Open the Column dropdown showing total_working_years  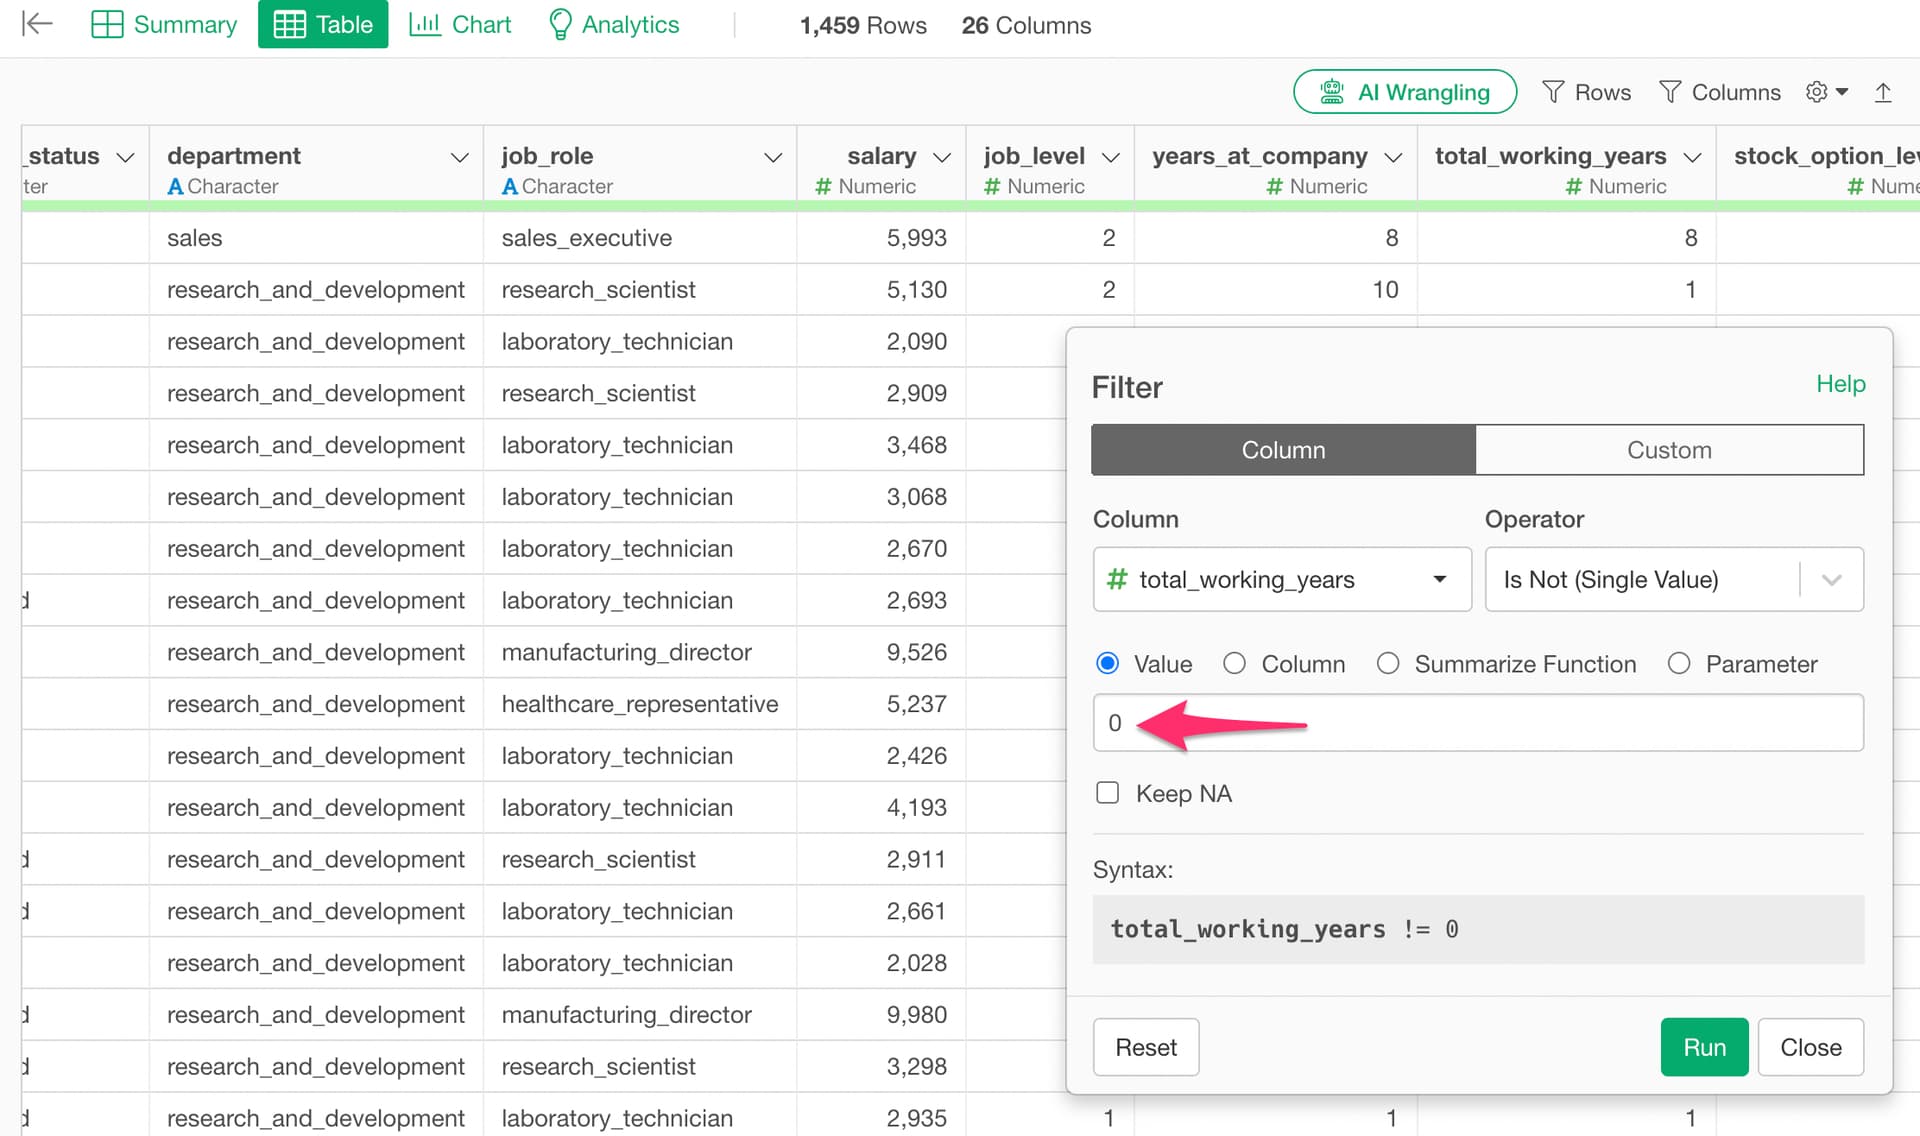[x=1282, y=579]
